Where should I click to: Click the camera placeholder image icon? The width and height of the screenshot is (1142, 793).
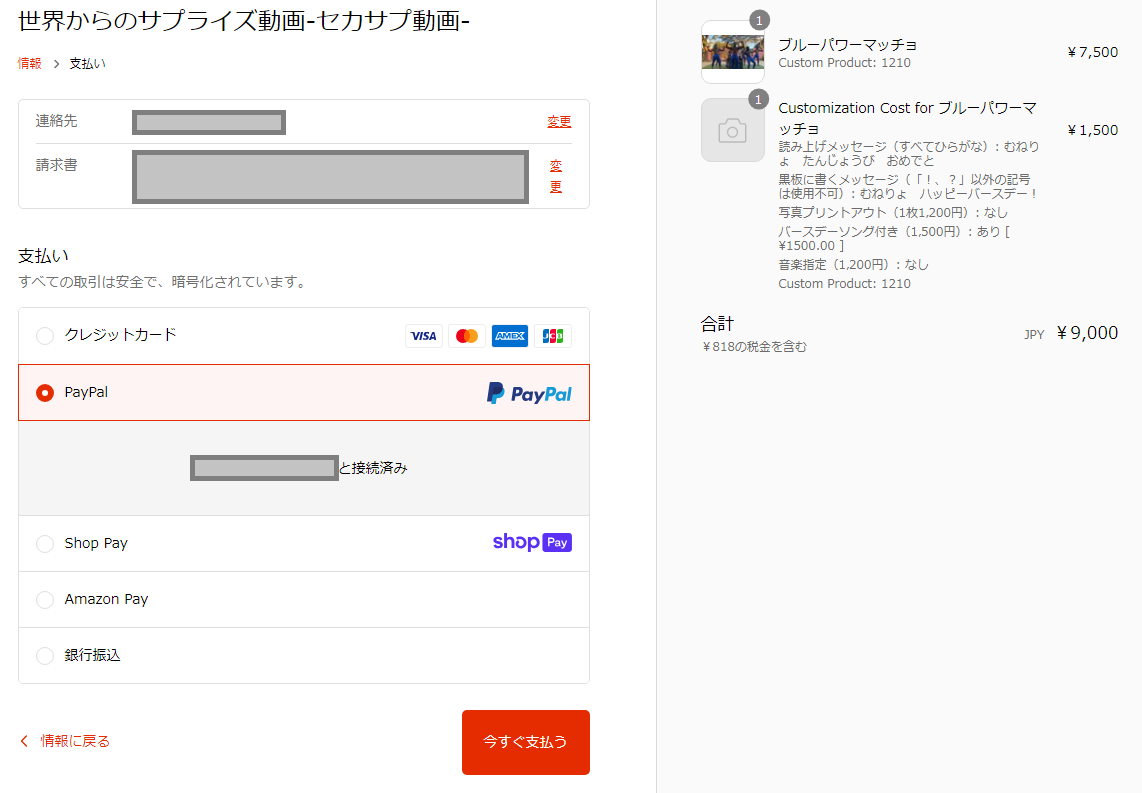tap(733, 130)
